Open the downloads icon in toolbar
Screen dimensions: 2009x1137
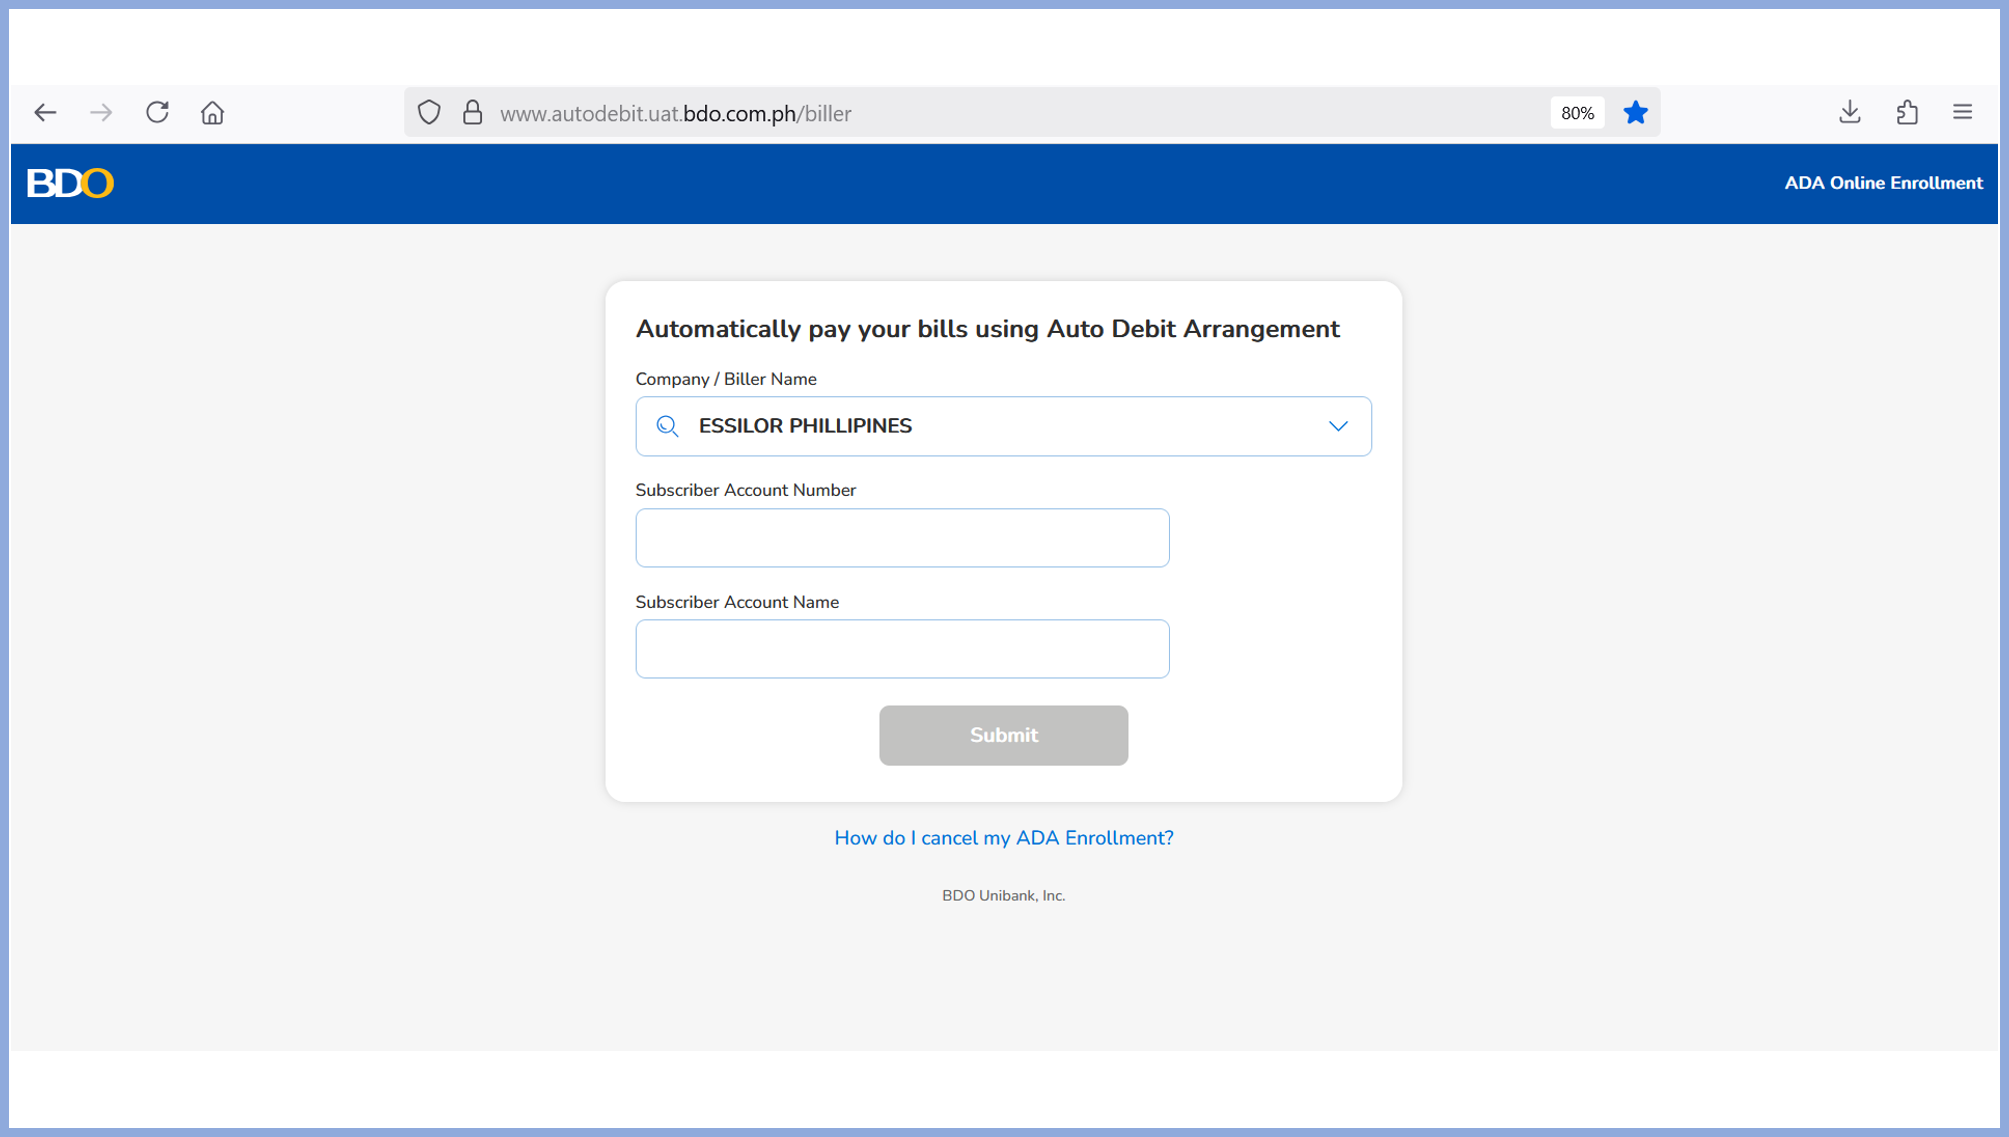point(1849,112)
